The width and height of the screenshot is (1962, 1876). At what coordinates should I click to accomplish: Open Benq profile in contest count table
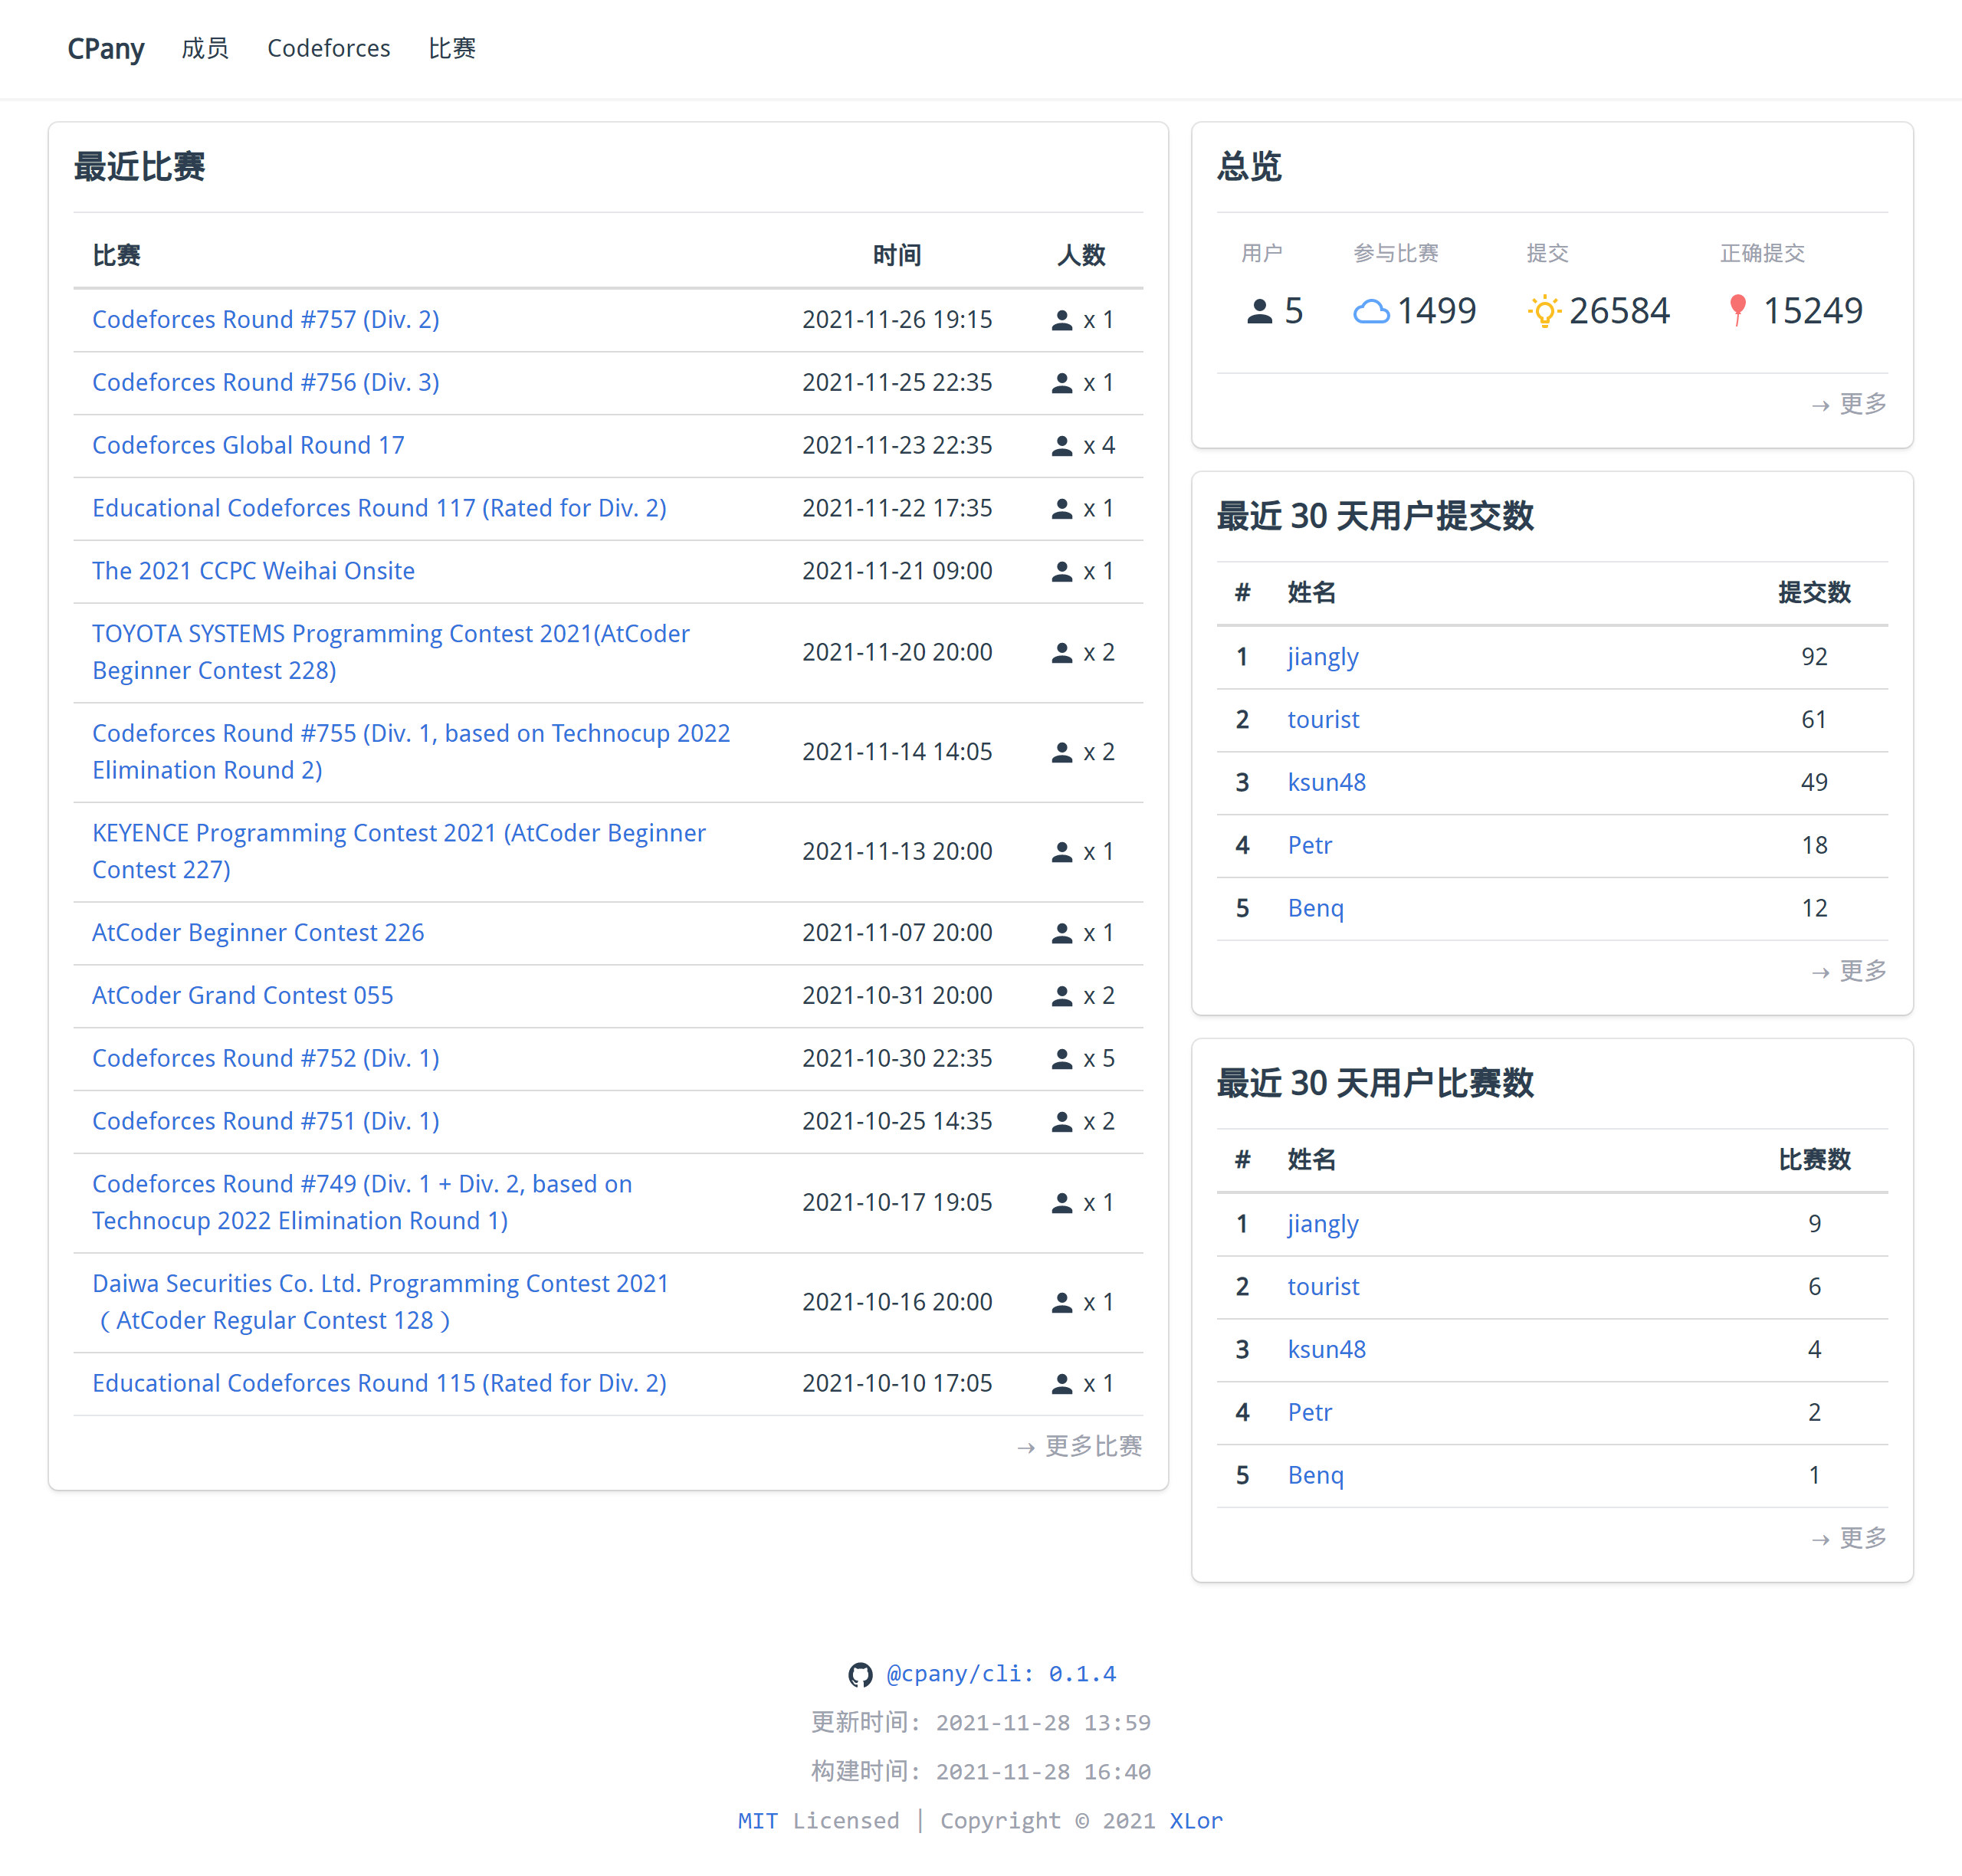[x=1315, y=1475]
